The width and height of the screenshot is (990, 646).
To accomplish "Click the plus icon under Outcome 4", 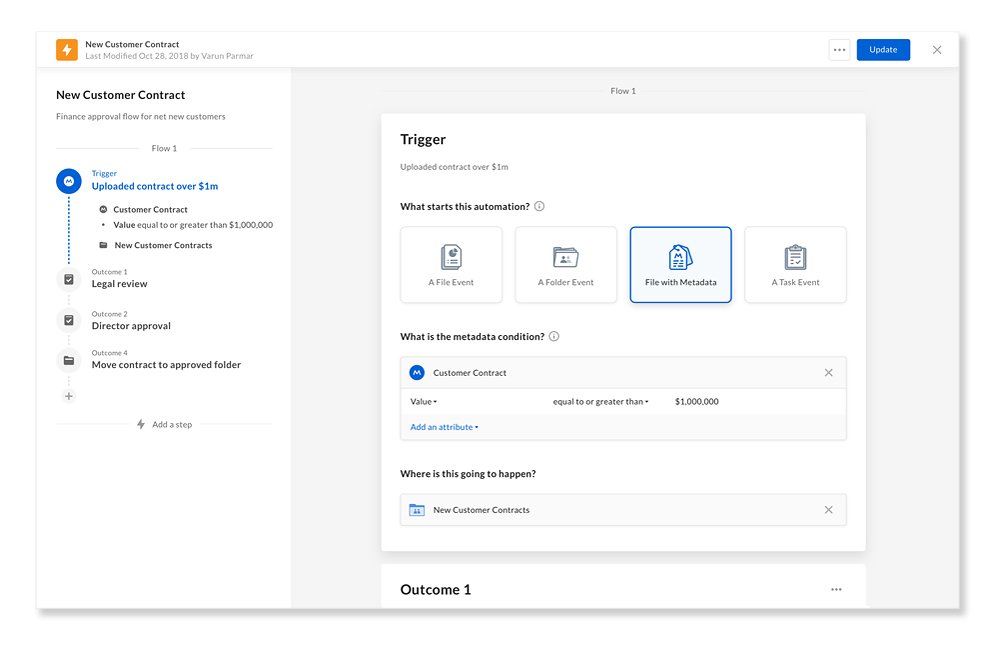I will [68, 396].
